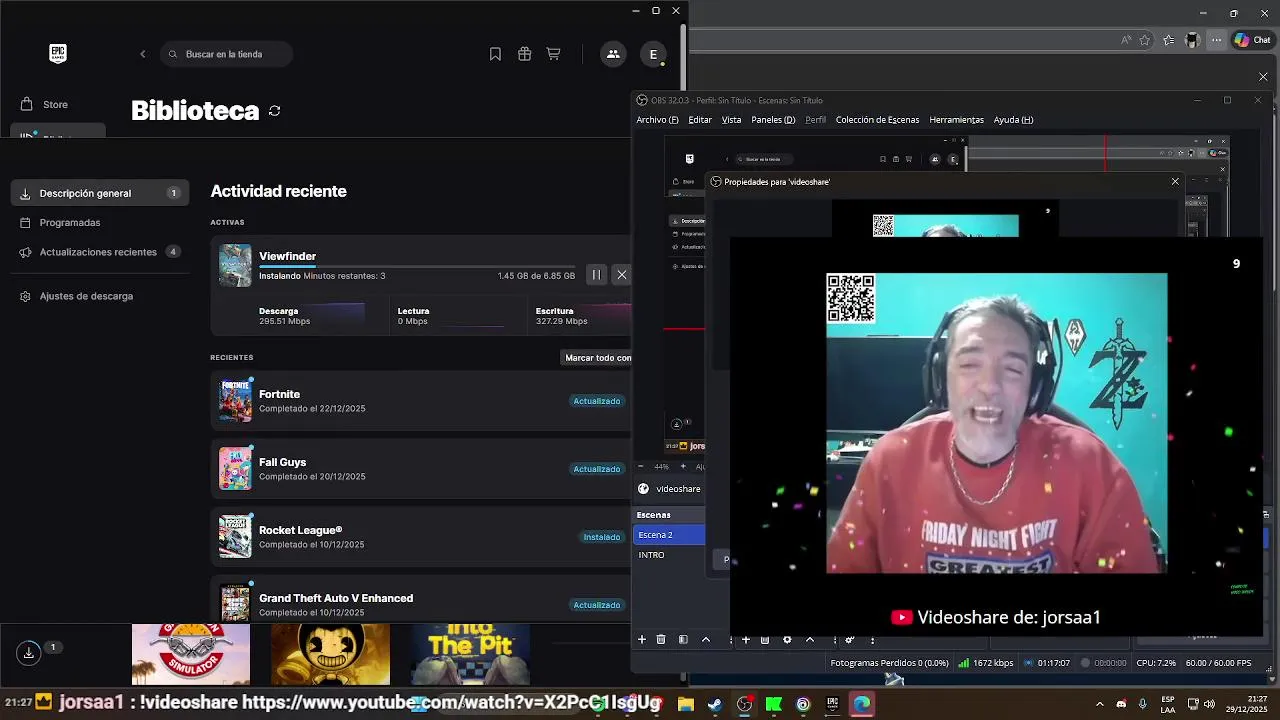Open Read aloud icon in Edge address bar
This screenshot has height=720, width=1280.
pos(1126,40)
